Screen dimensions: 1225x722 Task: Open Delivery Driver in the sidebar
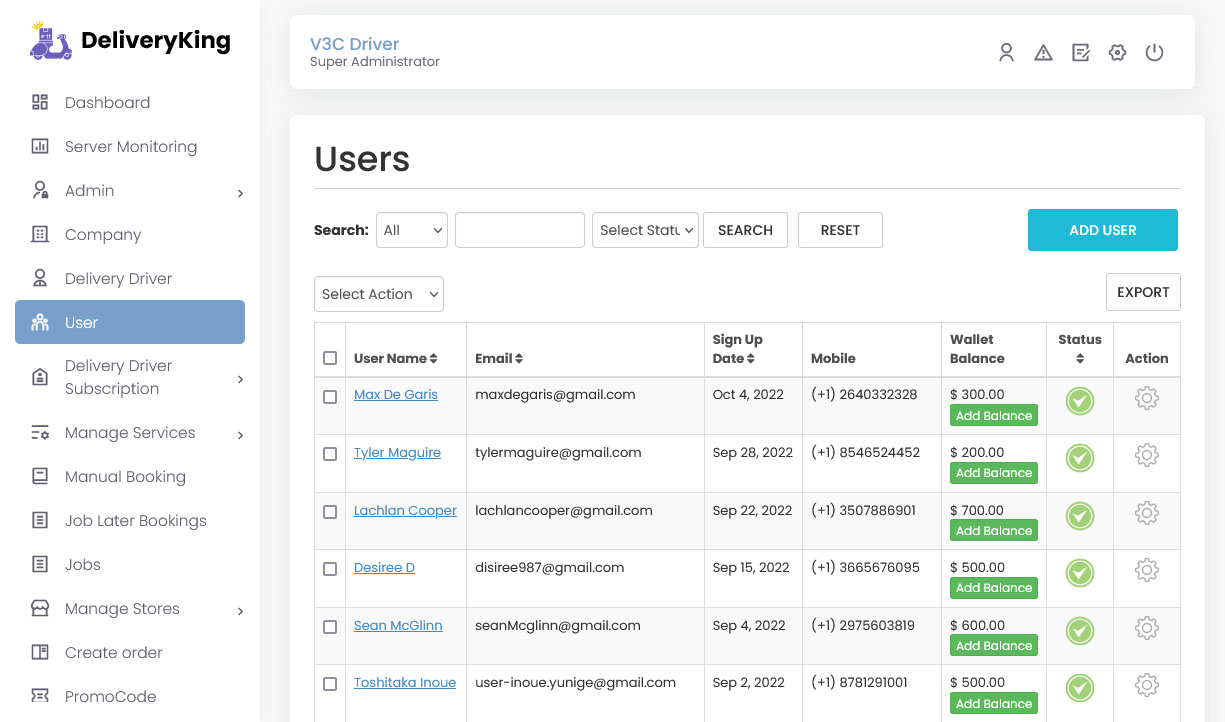point(118,278)
